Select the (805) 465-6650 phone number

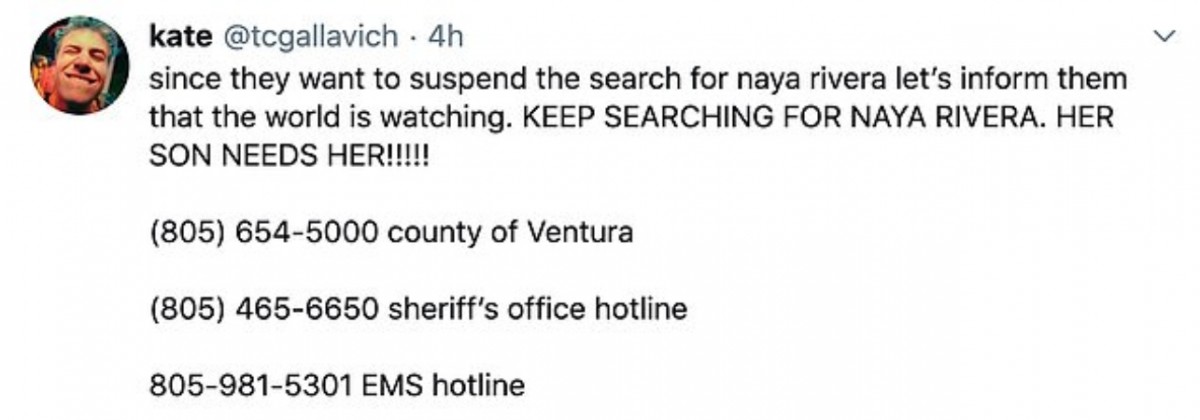click(264, 309)
